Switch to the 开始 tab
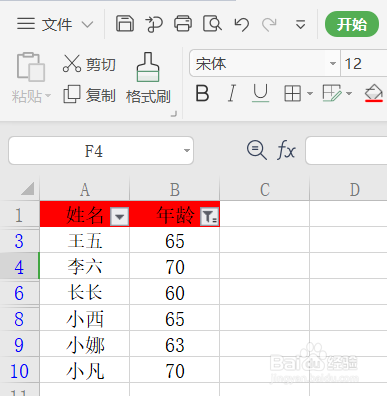Viewport: 387px width, 396px height. click(x=352, y=24)
